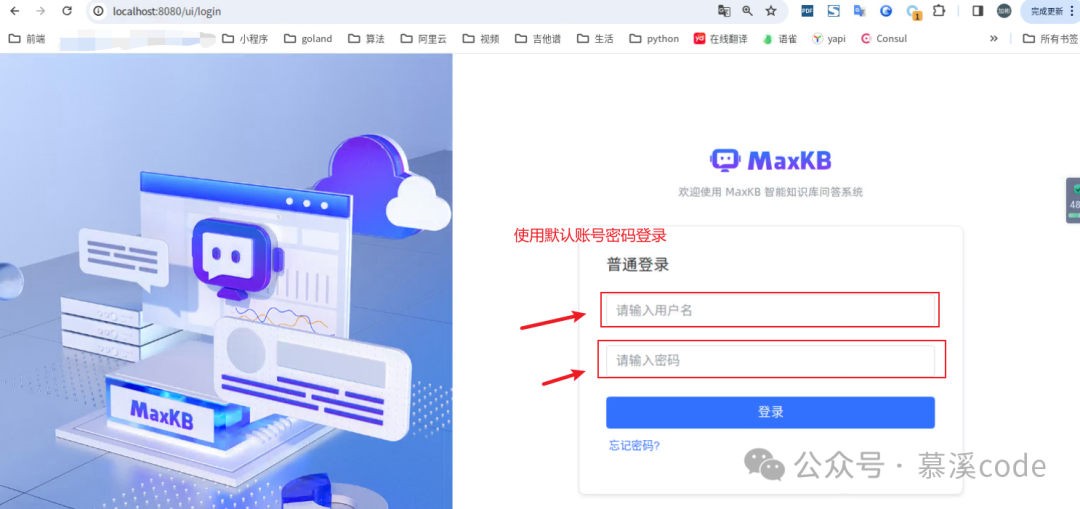Open the user profile avatar

[x=1004, y=11]
